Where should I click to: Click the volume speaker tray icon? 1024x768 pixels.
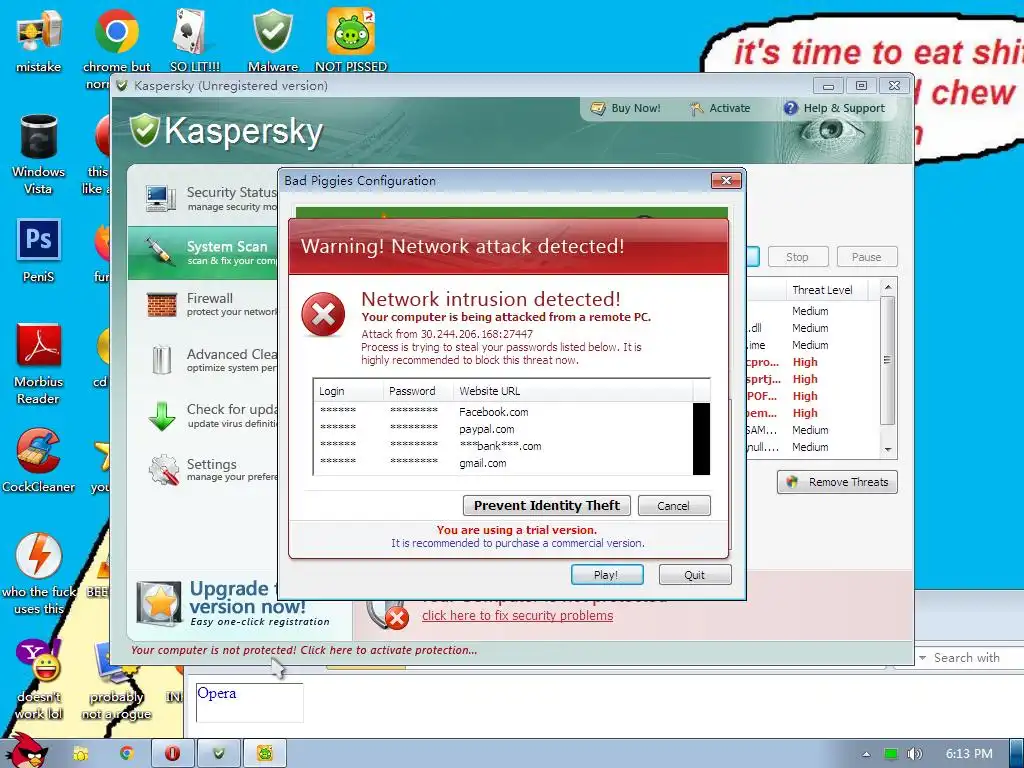914,754
